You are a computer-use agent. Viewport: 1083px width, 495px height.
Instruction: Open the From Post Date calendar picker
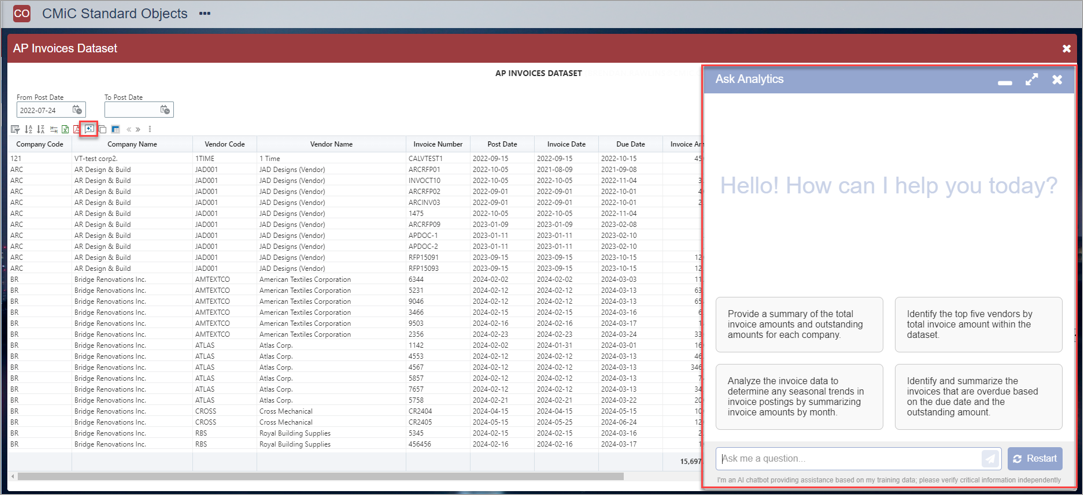(77, 110)
